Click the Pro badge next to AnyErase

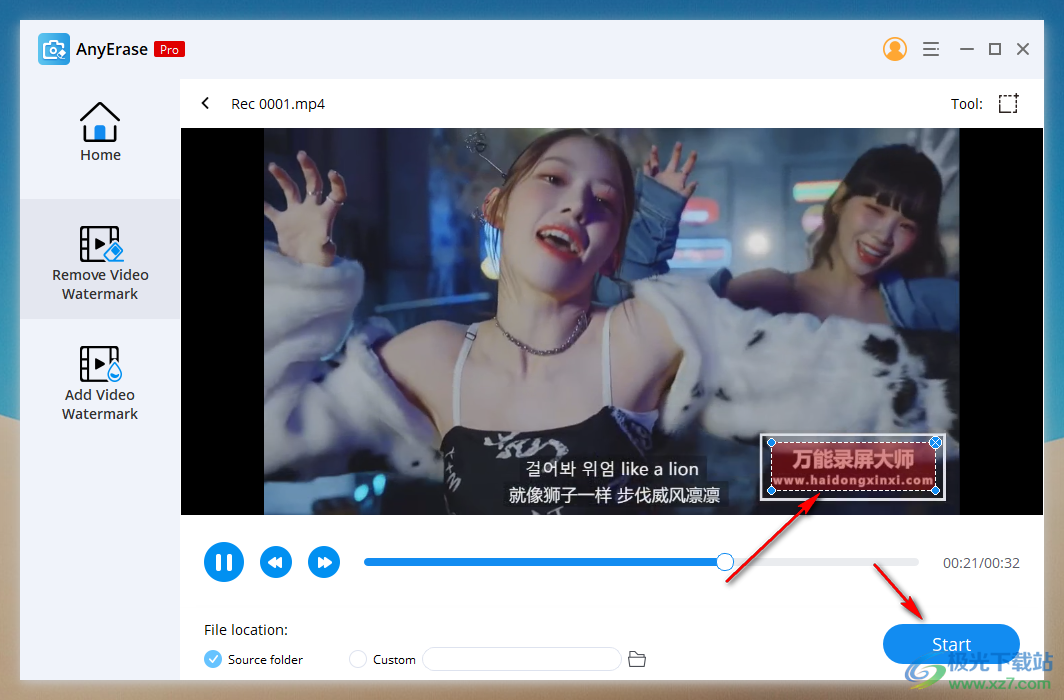(169, 48)
